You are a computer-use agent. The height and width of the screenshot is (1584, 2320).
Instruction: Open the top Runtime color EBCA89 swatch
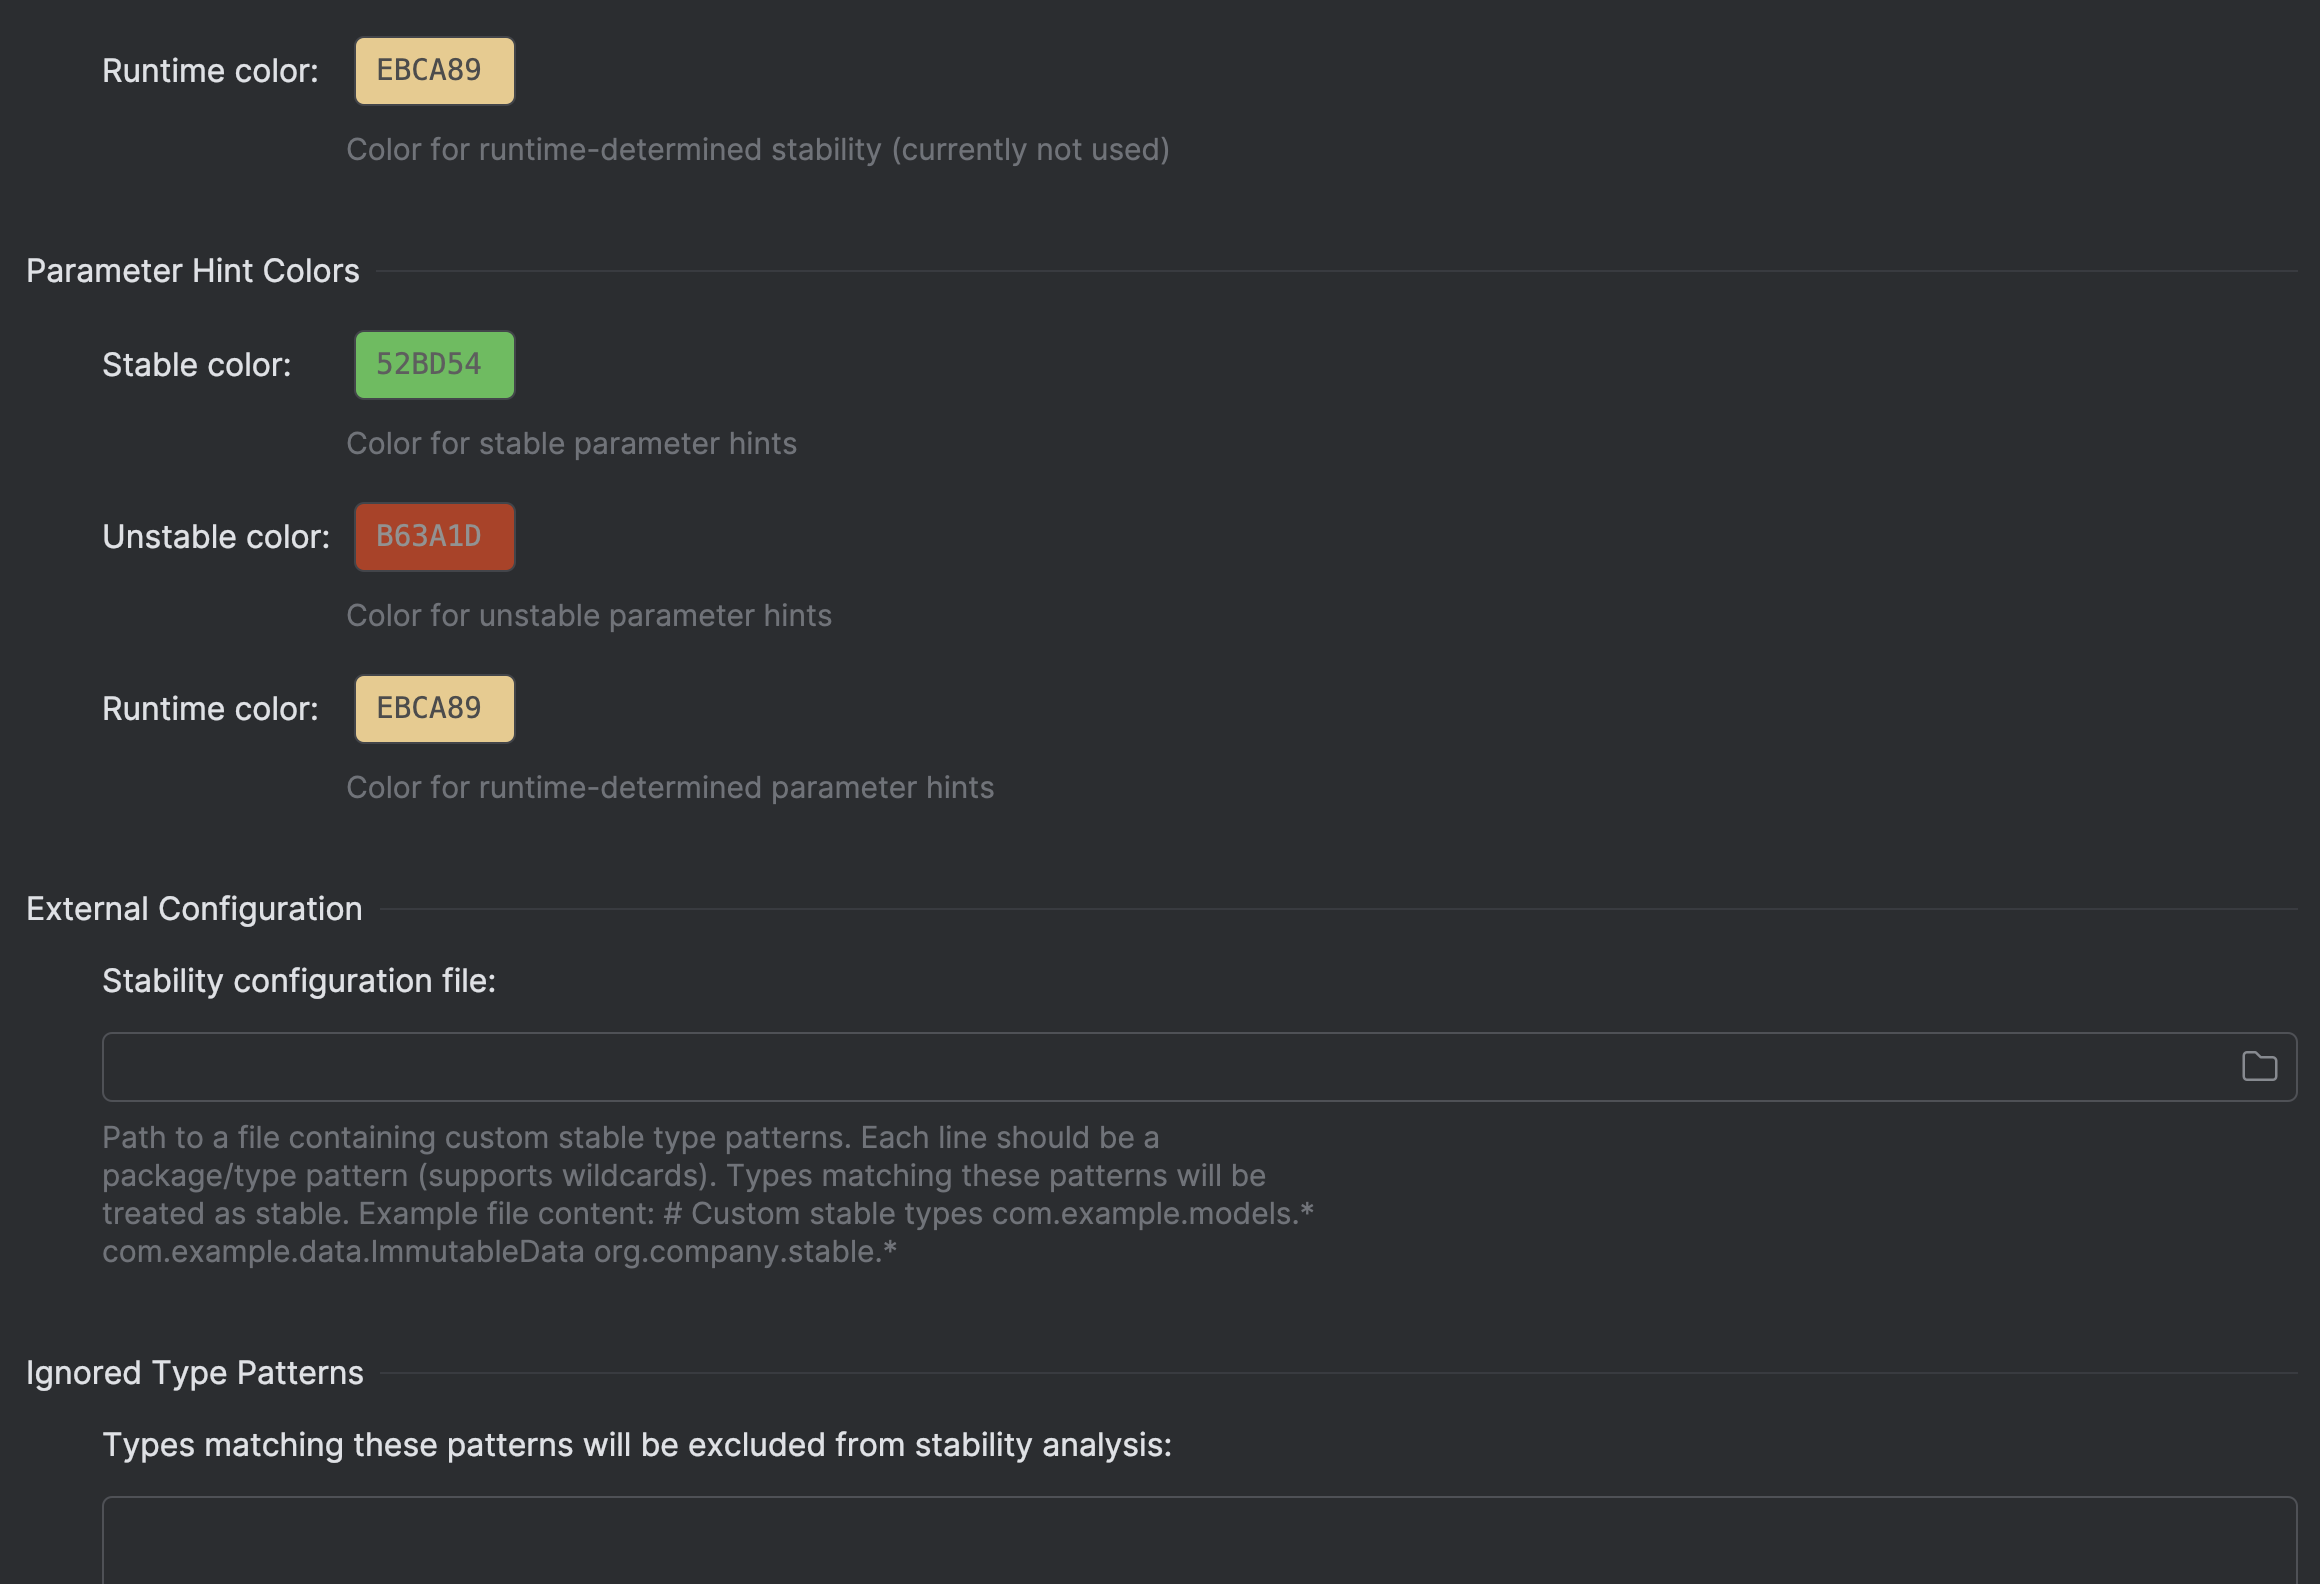click(434, 71)
